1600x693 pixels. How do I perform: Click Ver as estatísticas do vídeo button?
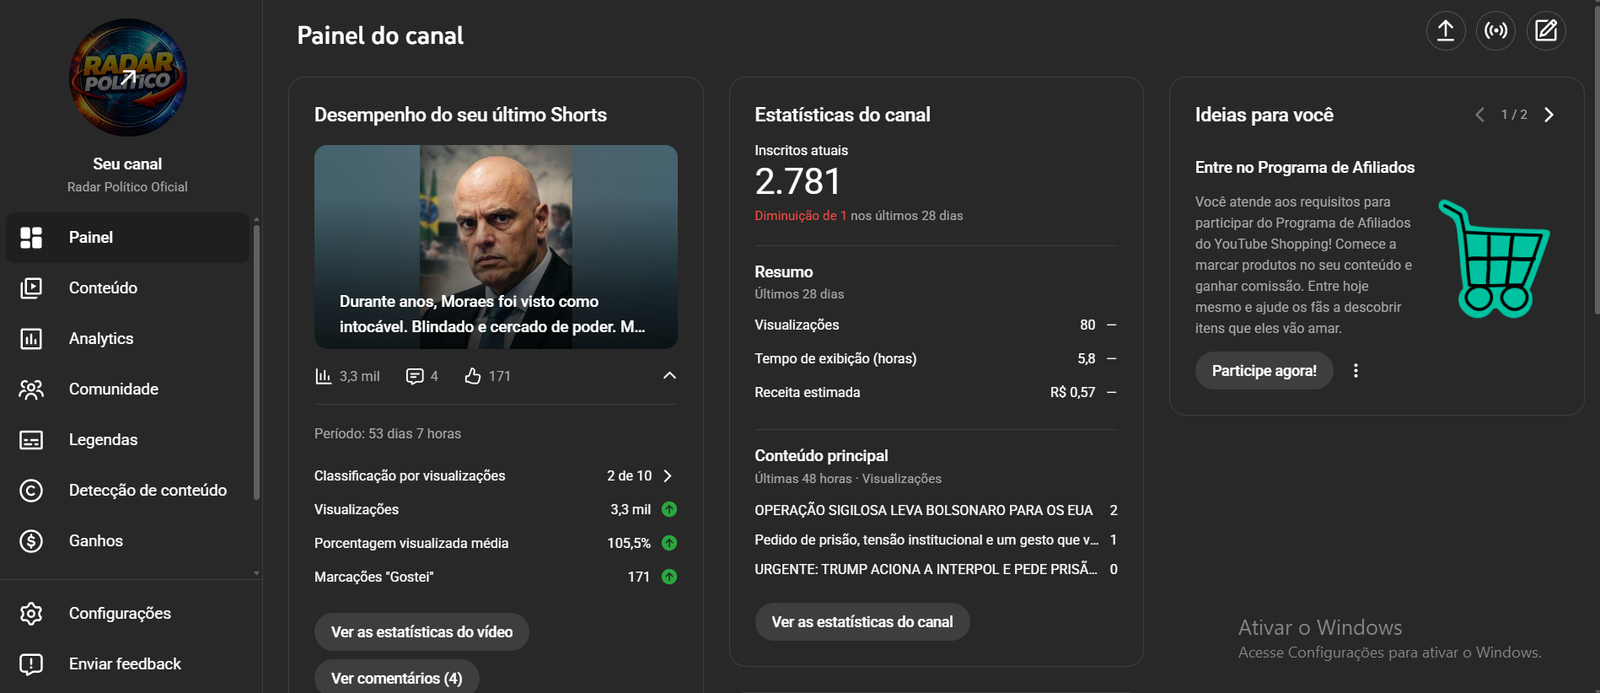421,632
